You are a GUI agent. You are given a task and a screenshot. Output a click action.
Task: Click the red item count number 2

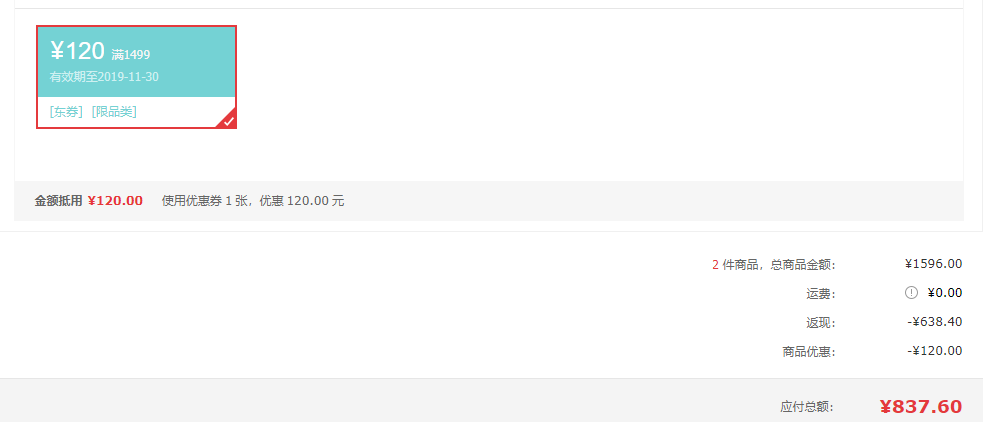(716, 265)
